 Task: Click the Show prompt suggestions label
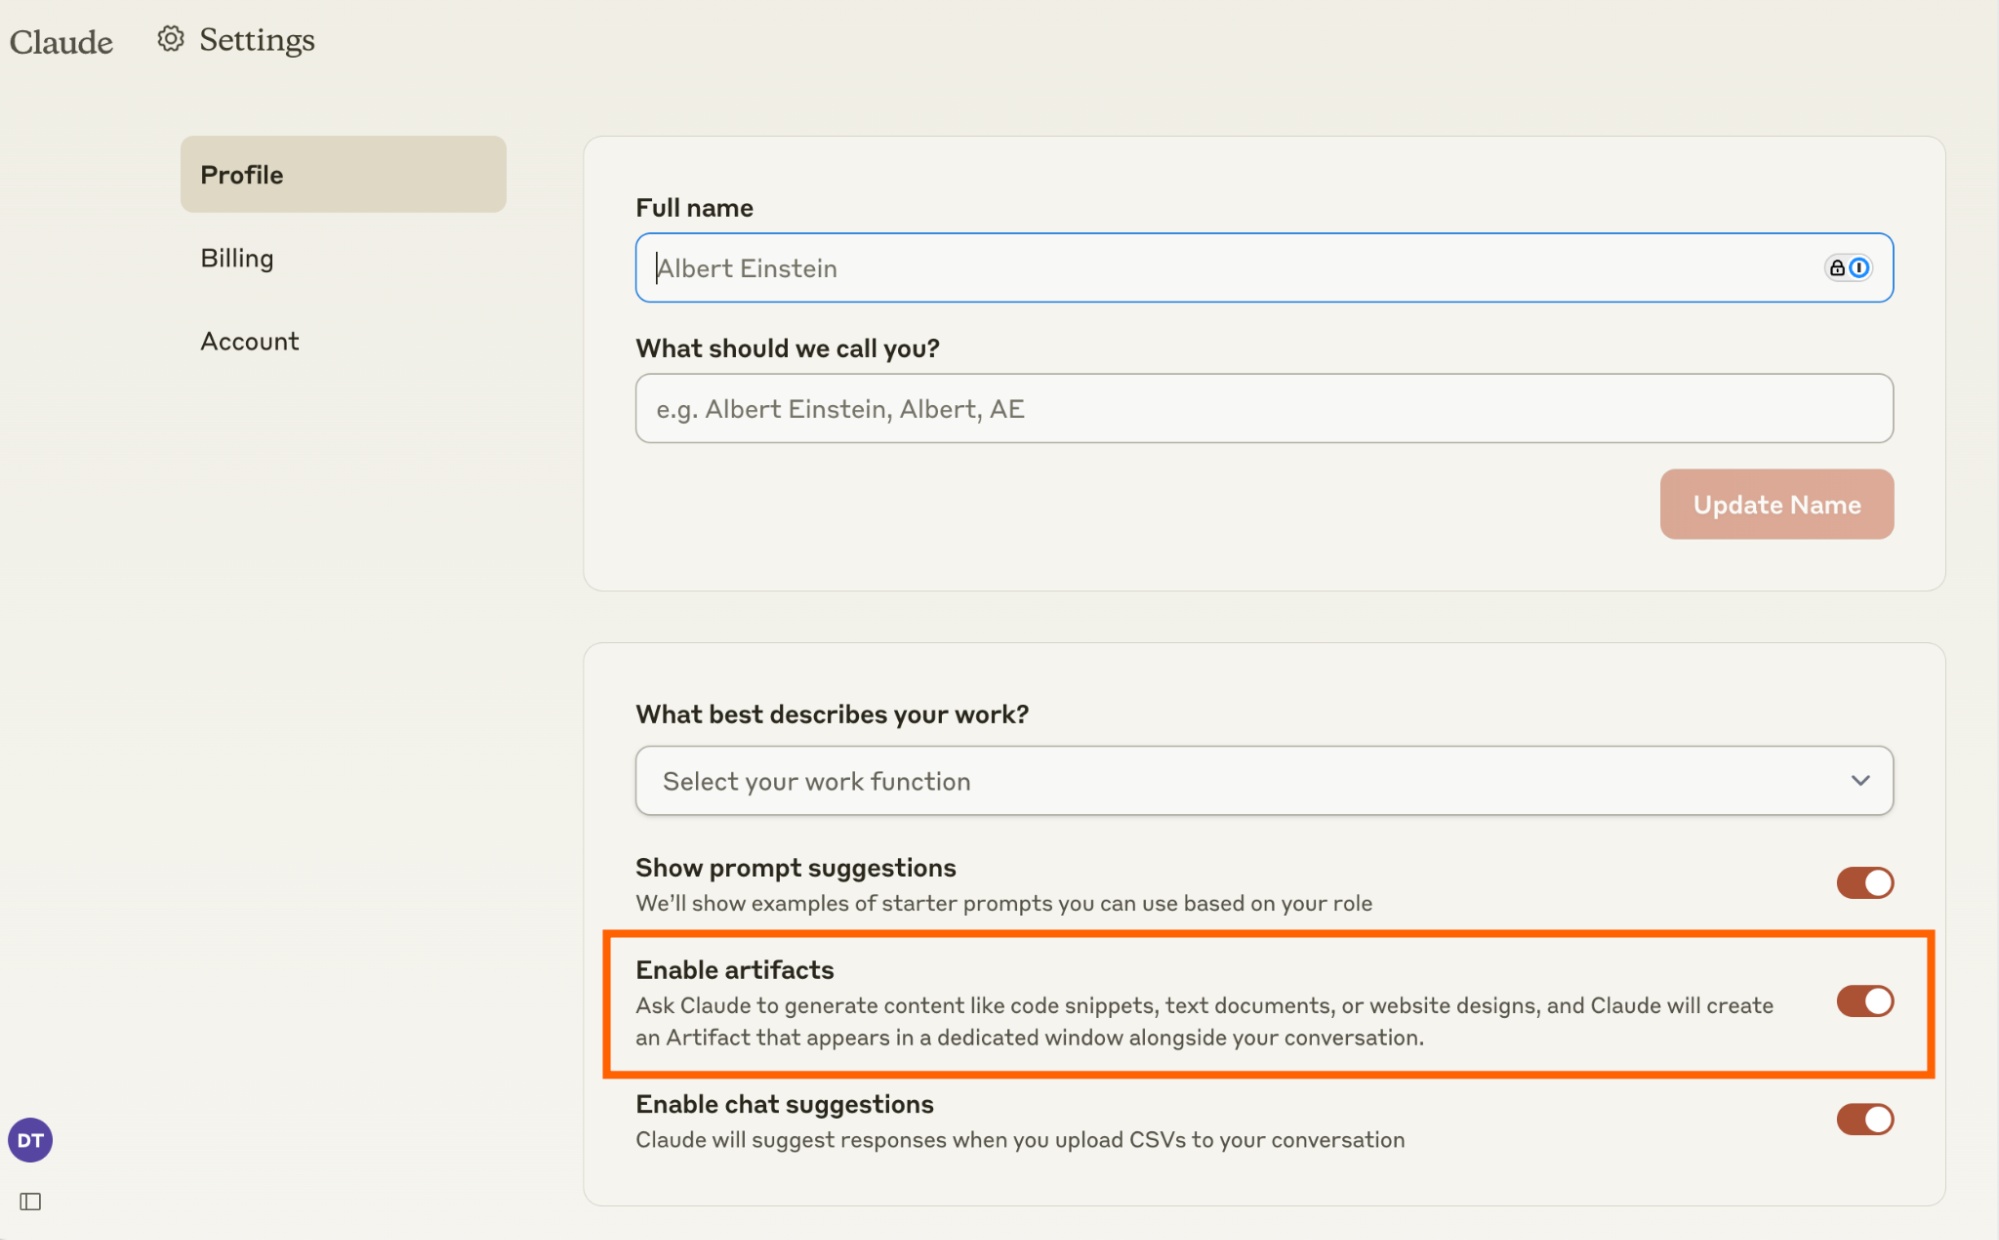pyautogui.click(x=795, y=868)
